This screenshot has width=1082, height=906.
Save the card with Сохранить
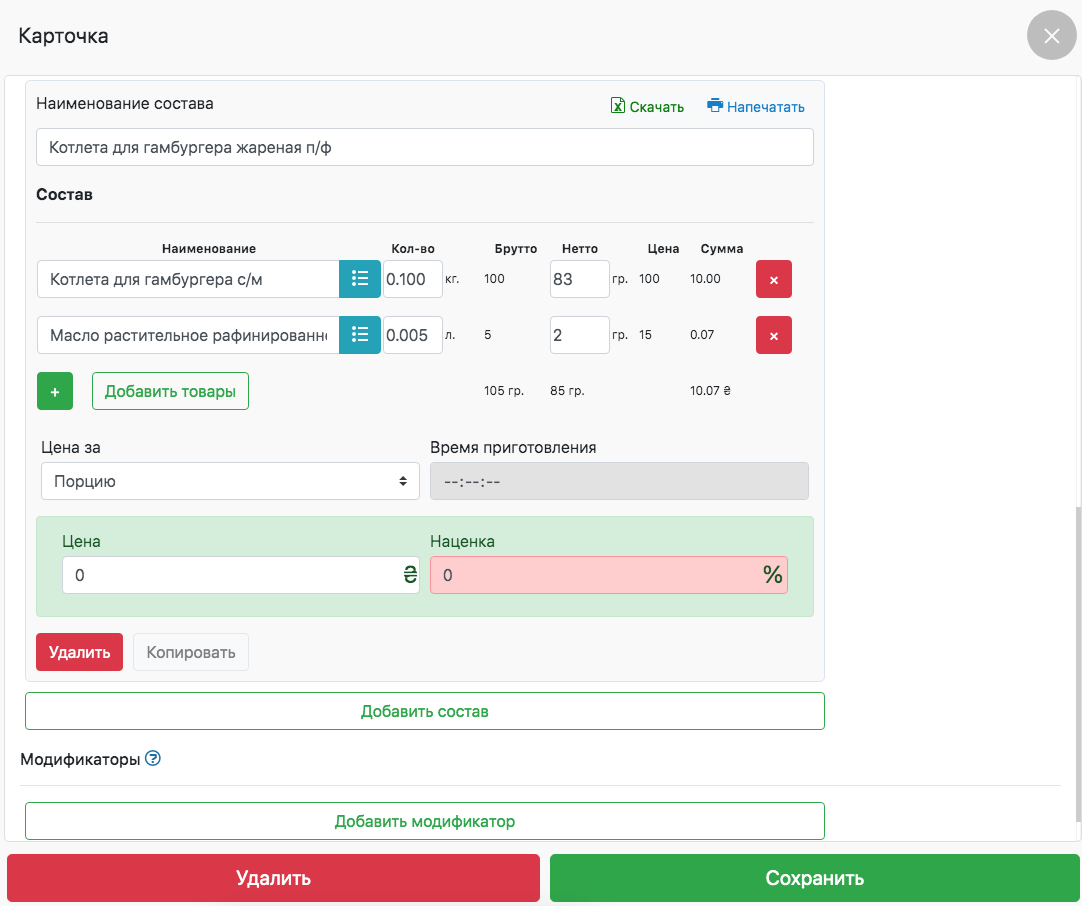point(814,879)
